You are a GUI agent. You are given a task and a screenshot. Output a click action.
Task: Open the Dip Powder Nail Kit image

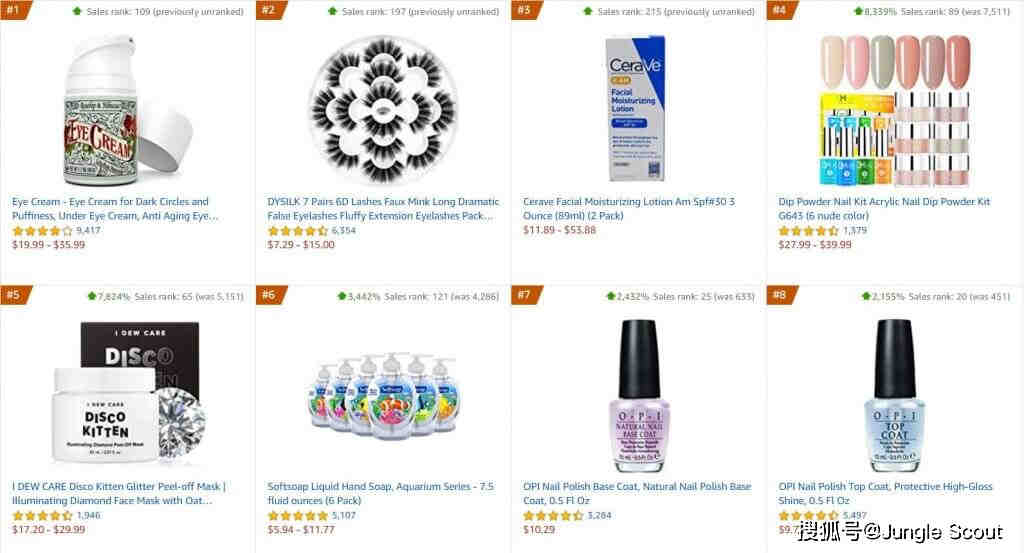click(x=894, y=110)
